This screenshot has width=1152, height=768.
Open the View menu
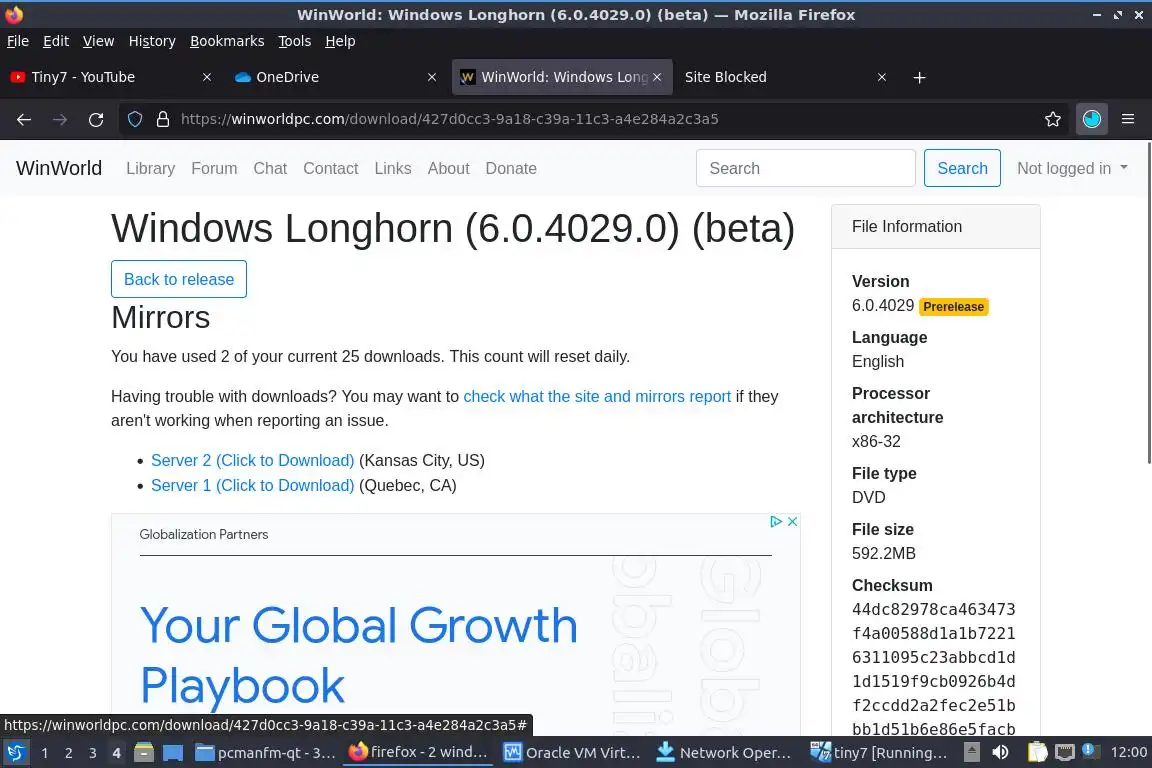98,41
